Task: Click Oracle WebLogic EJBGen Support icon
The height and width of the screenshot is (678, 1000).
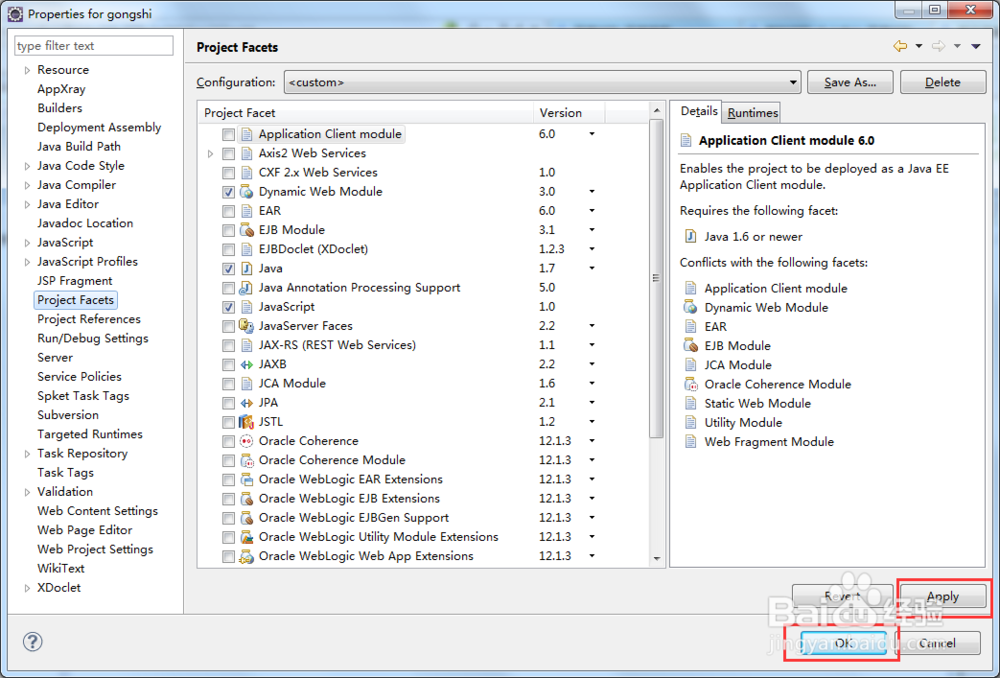Action: (x=246, y=517)
